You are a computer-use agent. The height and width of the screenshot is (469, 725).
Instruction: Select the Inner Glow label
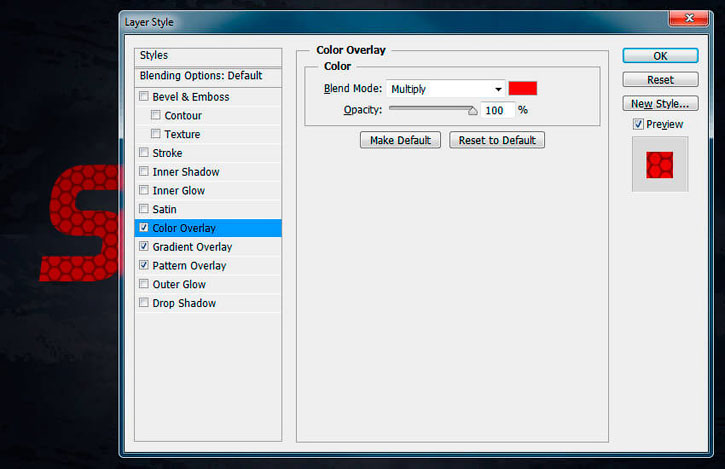[178, 191]
